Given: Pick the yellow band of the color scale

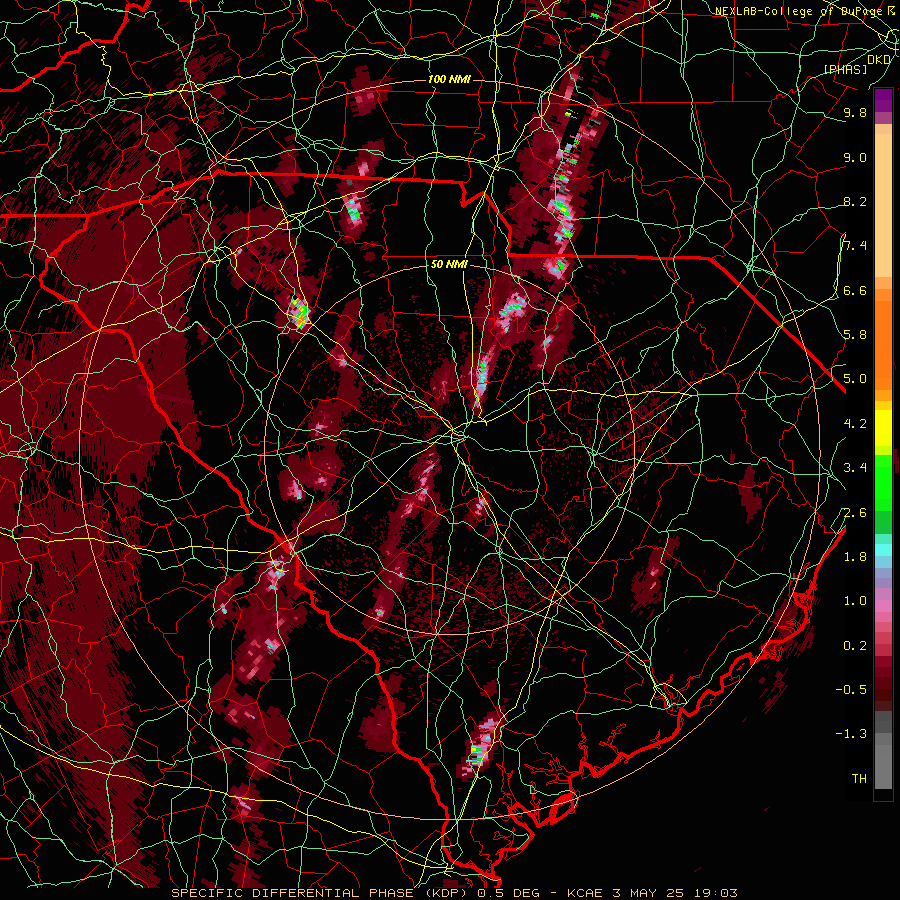Looking at the screenshot, I should point(883,428).
